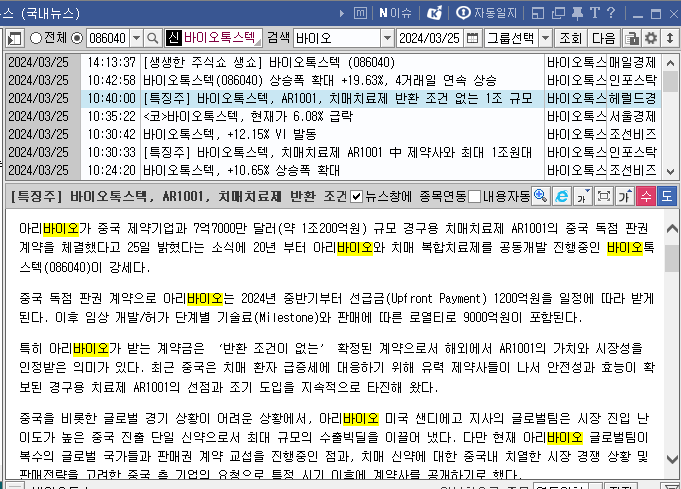Open the N이슈 issue shortcut
681x489 pixels.
pos(395,13)
